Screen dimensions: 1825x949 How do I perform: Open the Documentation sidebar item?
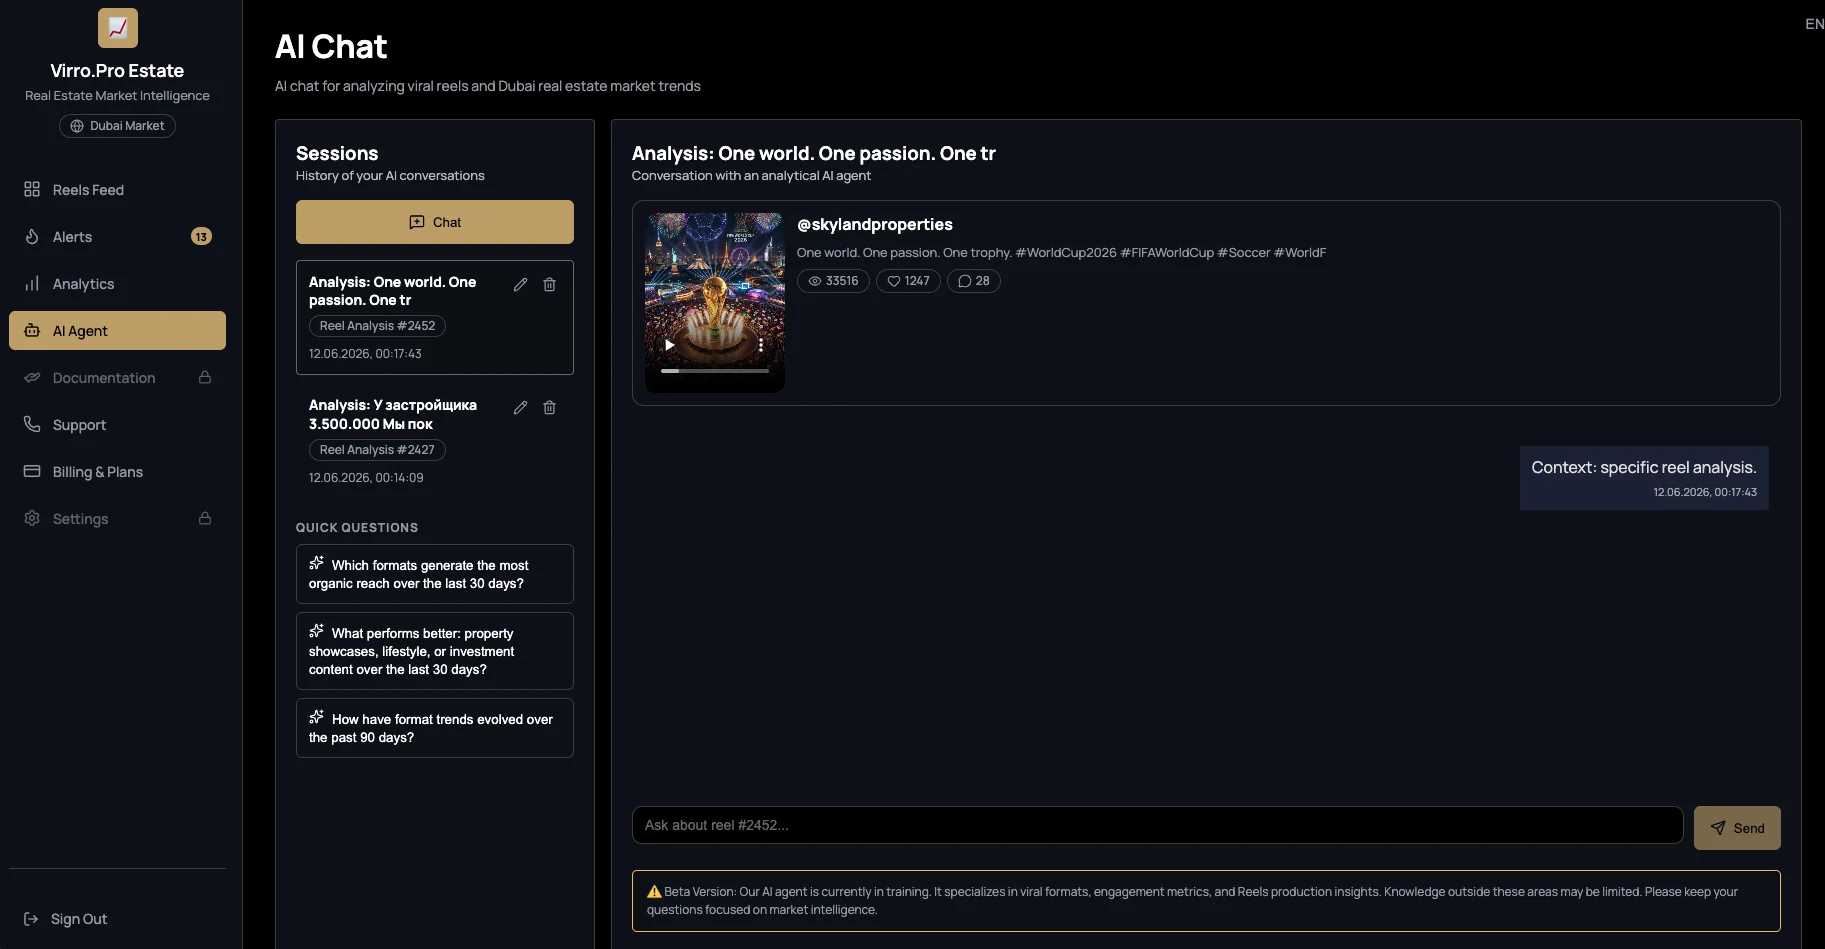117,378
